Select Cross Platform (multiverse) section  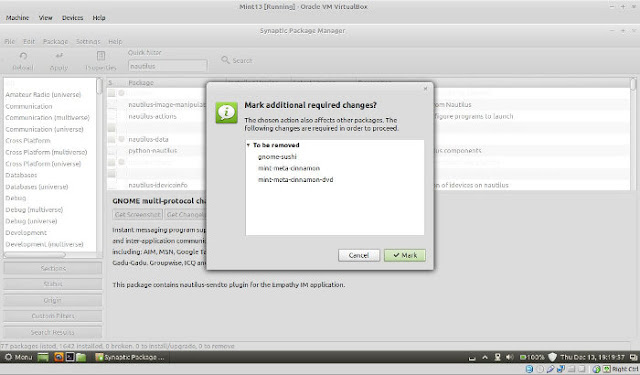(x=46, y=152)
